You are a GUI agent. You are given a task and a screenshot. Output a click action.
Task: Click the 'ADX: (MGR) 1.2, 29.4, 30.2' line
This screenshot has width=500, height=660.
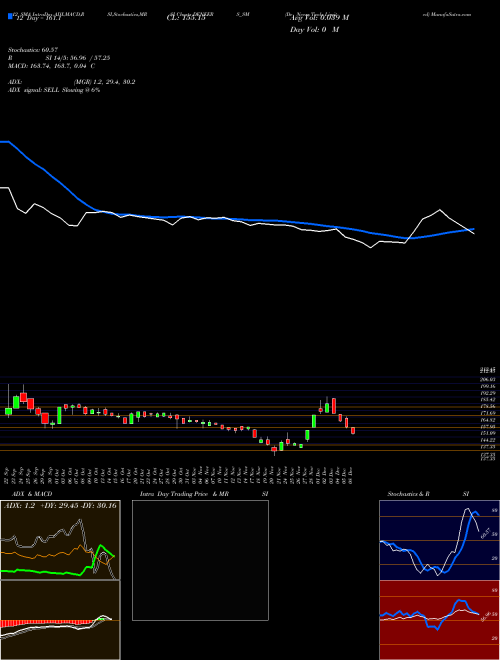coord(72,82)
